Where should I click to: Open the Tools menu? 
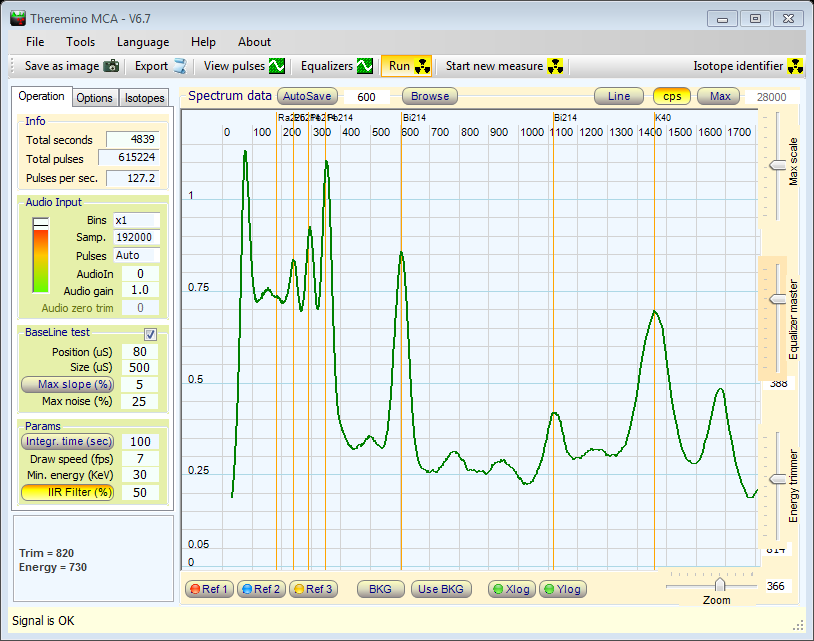(x=81, y=42)
